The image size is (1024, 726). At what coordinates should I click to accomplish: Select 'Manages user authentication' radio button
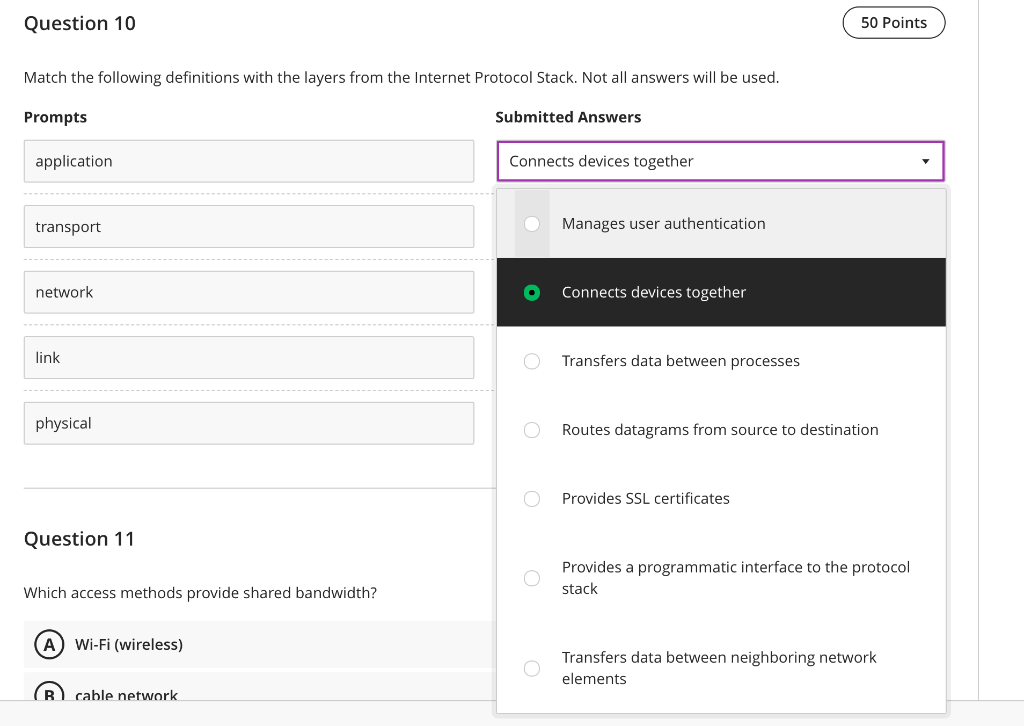pyautogui.click(x=532, y=224)
